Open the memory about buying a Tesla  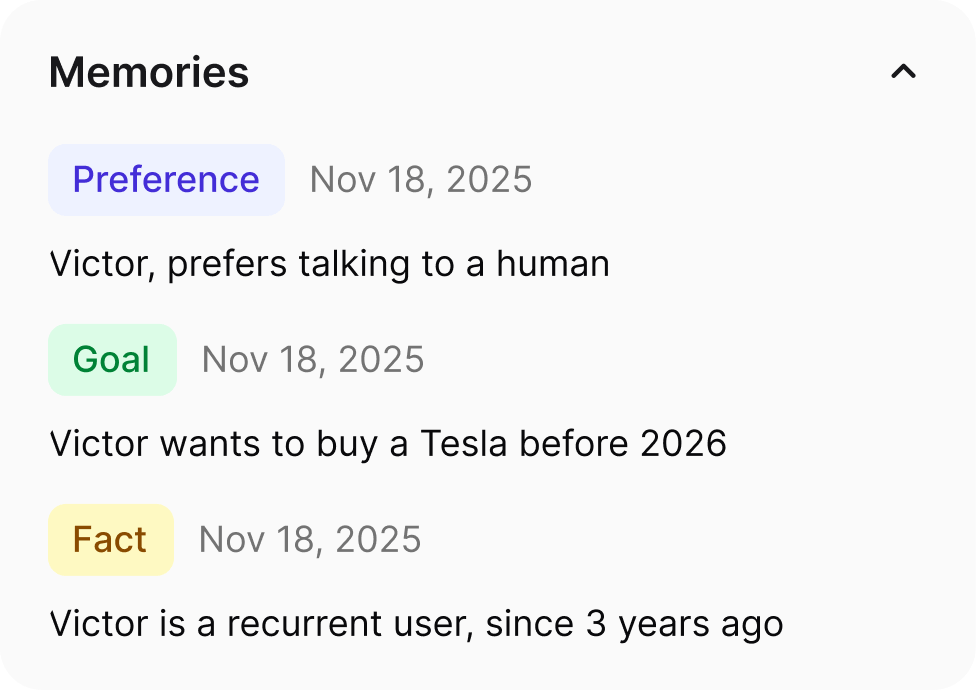coord(388,444)
